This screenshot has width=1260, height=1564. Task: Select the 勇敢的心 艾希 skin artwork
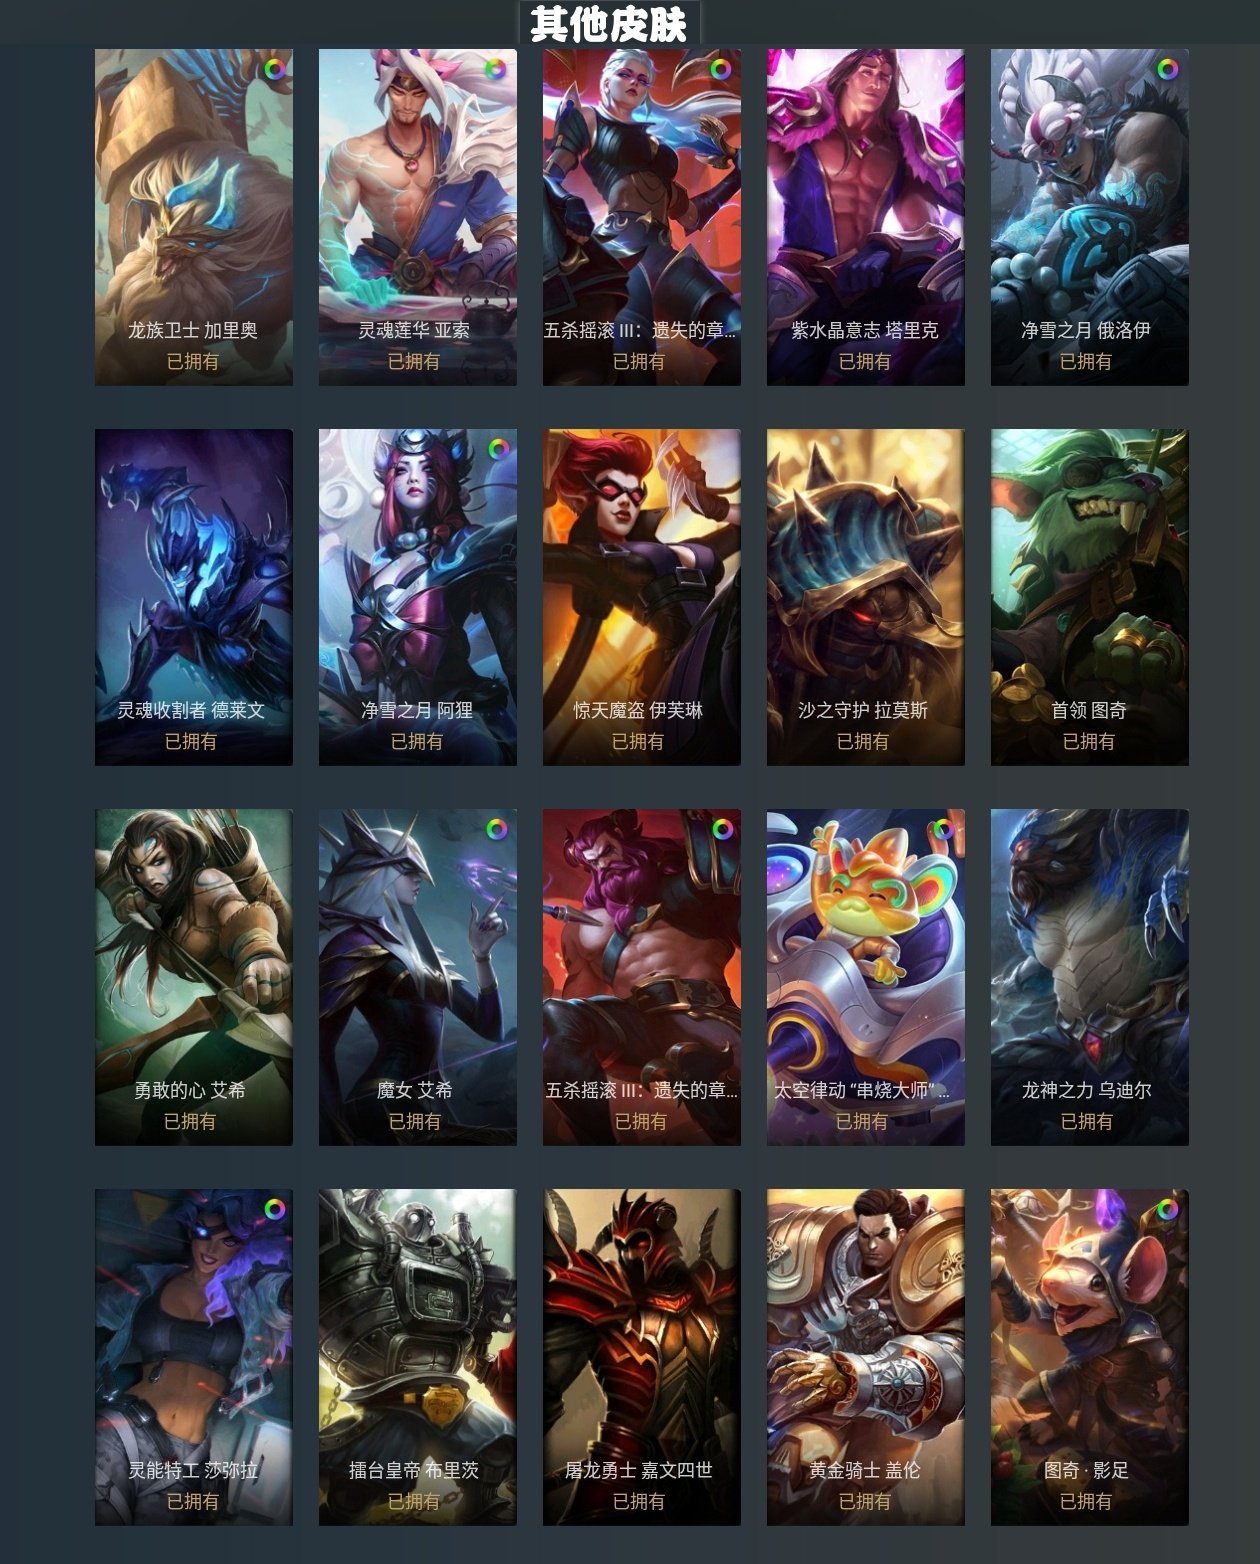coord(193,977)
